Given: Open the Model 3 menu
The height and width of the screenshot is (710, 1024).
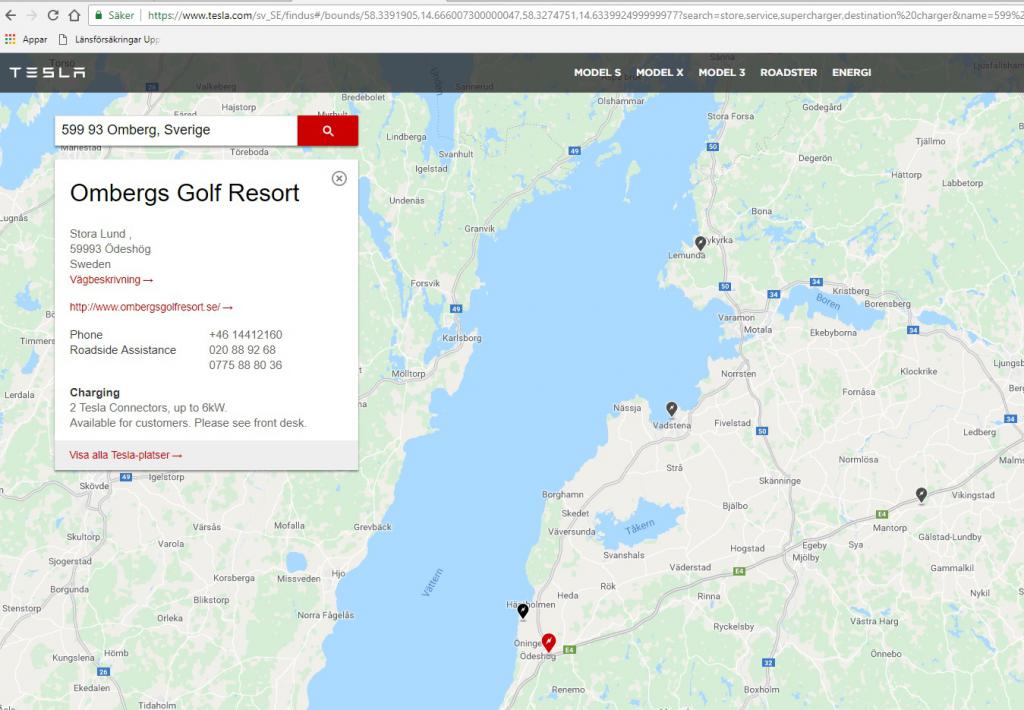Looking at the screenshot, I should [722, 73].
